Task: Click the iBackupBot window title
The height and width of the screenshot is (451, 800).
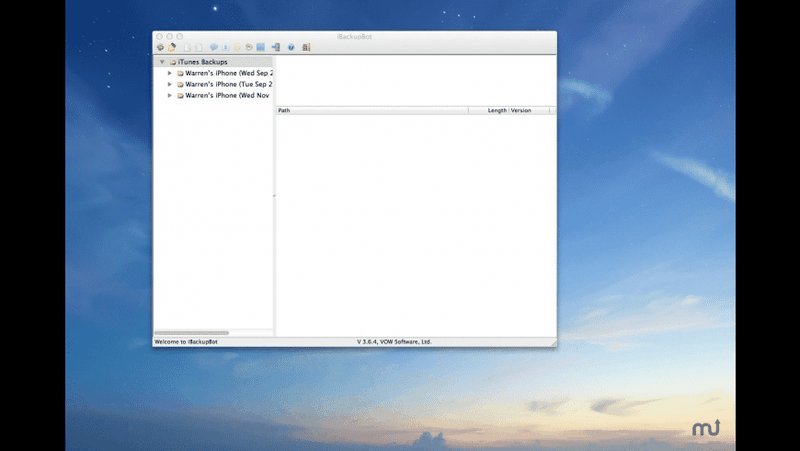Action: [x=354, y=37]
